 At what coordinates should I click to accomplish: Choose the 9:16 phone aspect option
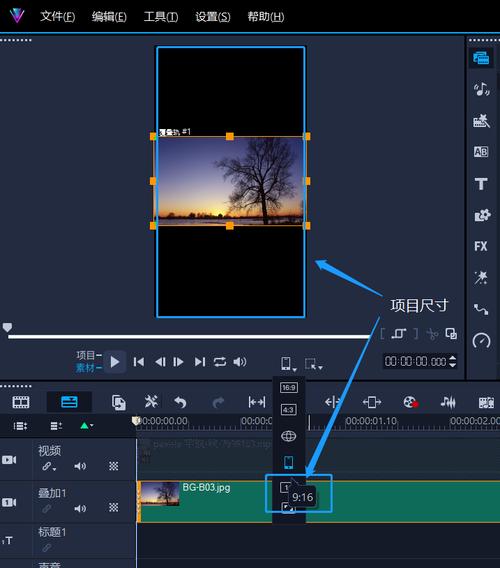288,463
